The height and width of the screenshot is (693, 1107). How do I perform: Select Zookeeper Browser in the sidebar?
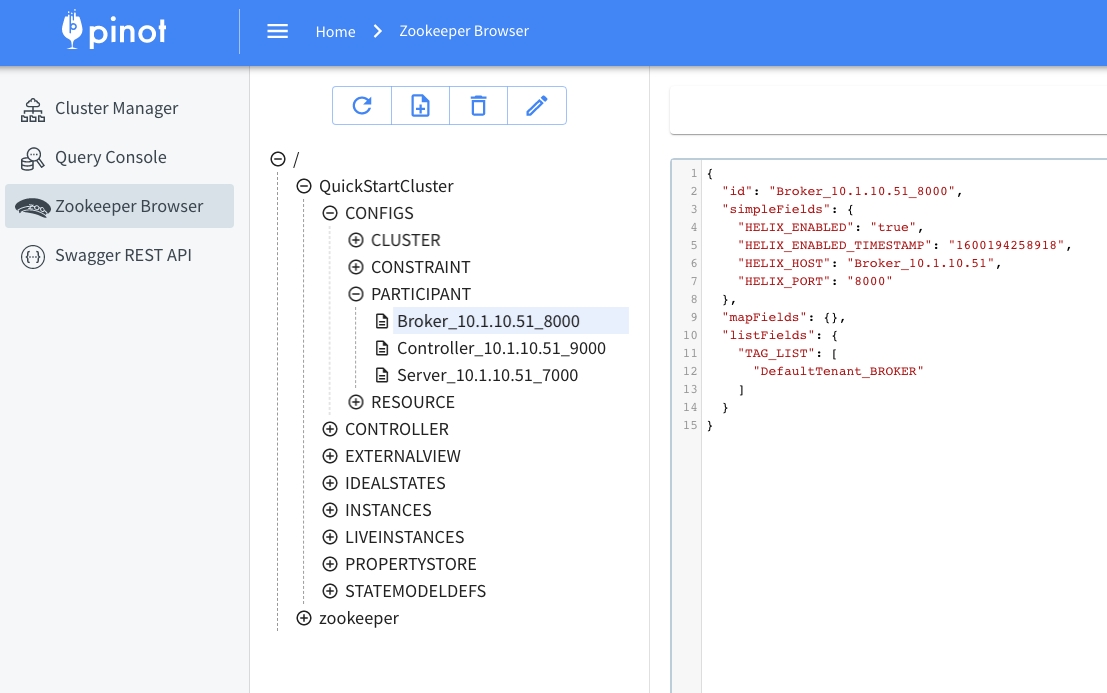(x=128, y=206)
